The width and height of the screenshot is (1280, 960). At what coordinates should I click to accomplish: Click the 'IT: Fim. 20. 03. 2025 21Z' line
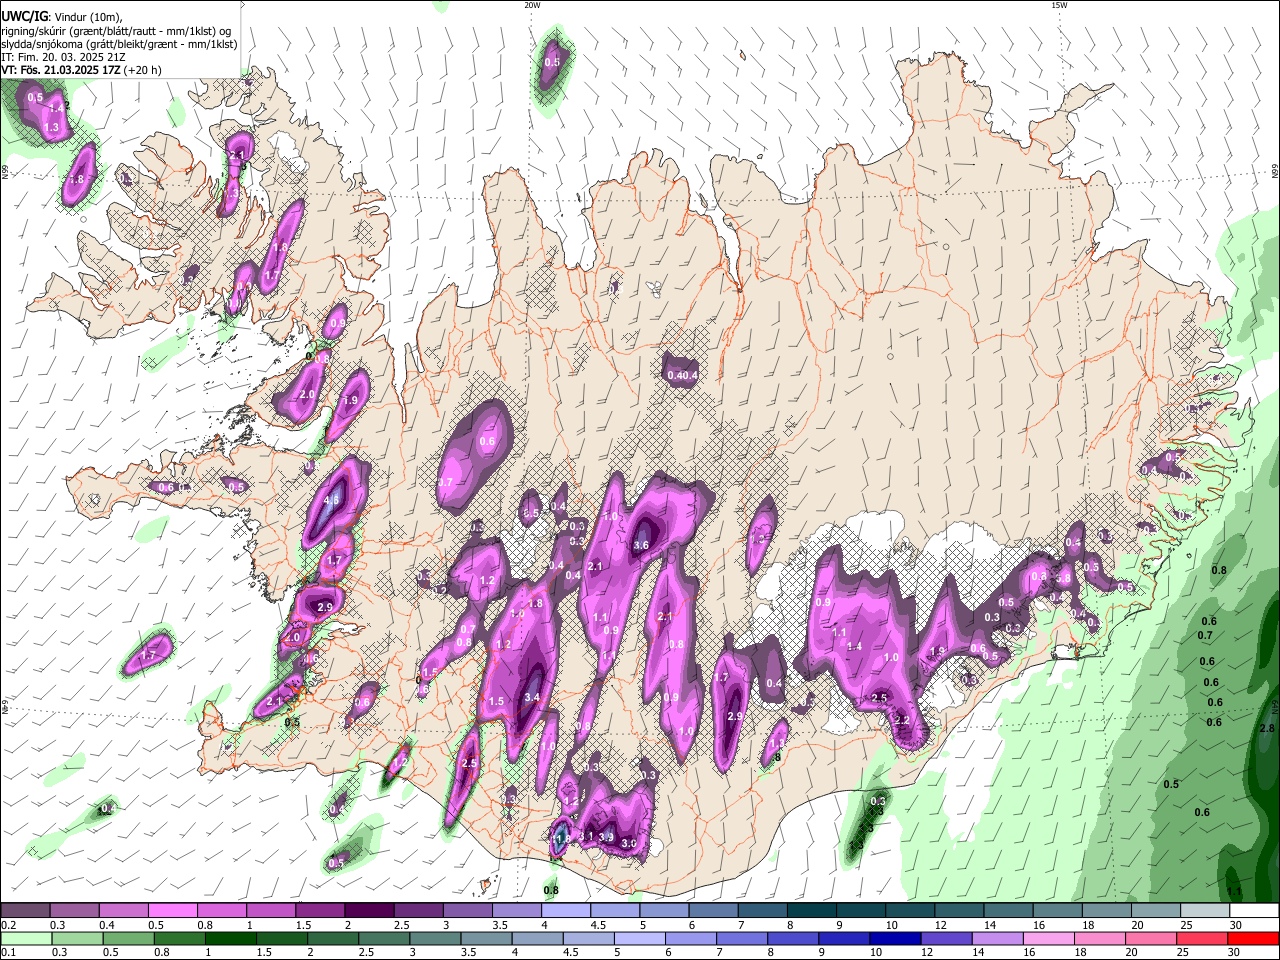pyautogui.click(x=63, y=57)
